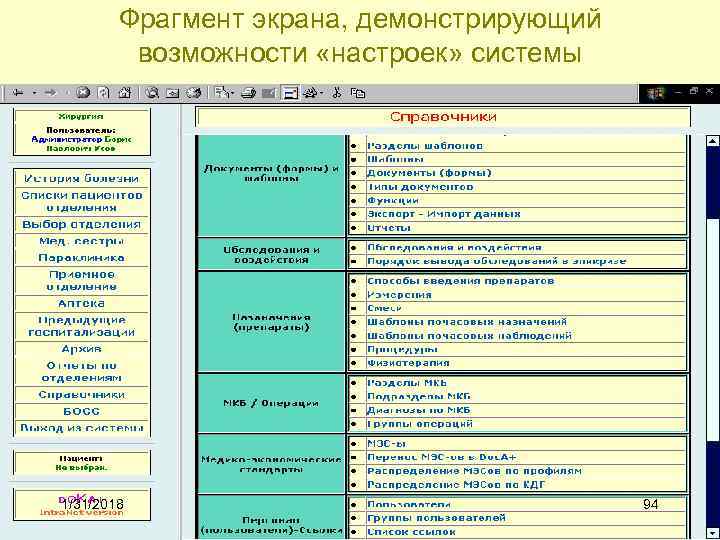Click the browser Forward arrow
Viewport: 720px width, 540px height.
pos(51,93)
